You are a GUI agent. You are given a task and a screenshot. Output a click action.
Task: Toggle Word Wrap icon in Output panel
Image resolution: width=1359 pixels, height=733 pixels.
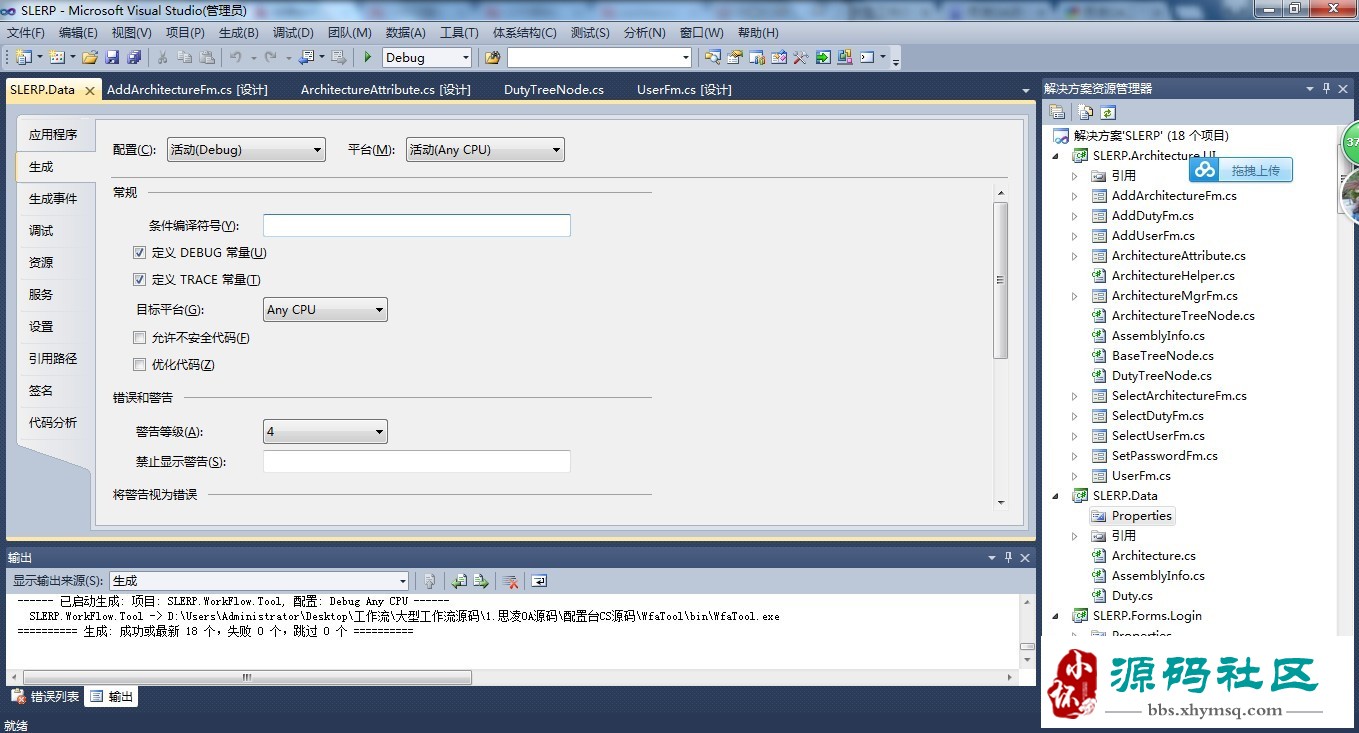[539, 581]
